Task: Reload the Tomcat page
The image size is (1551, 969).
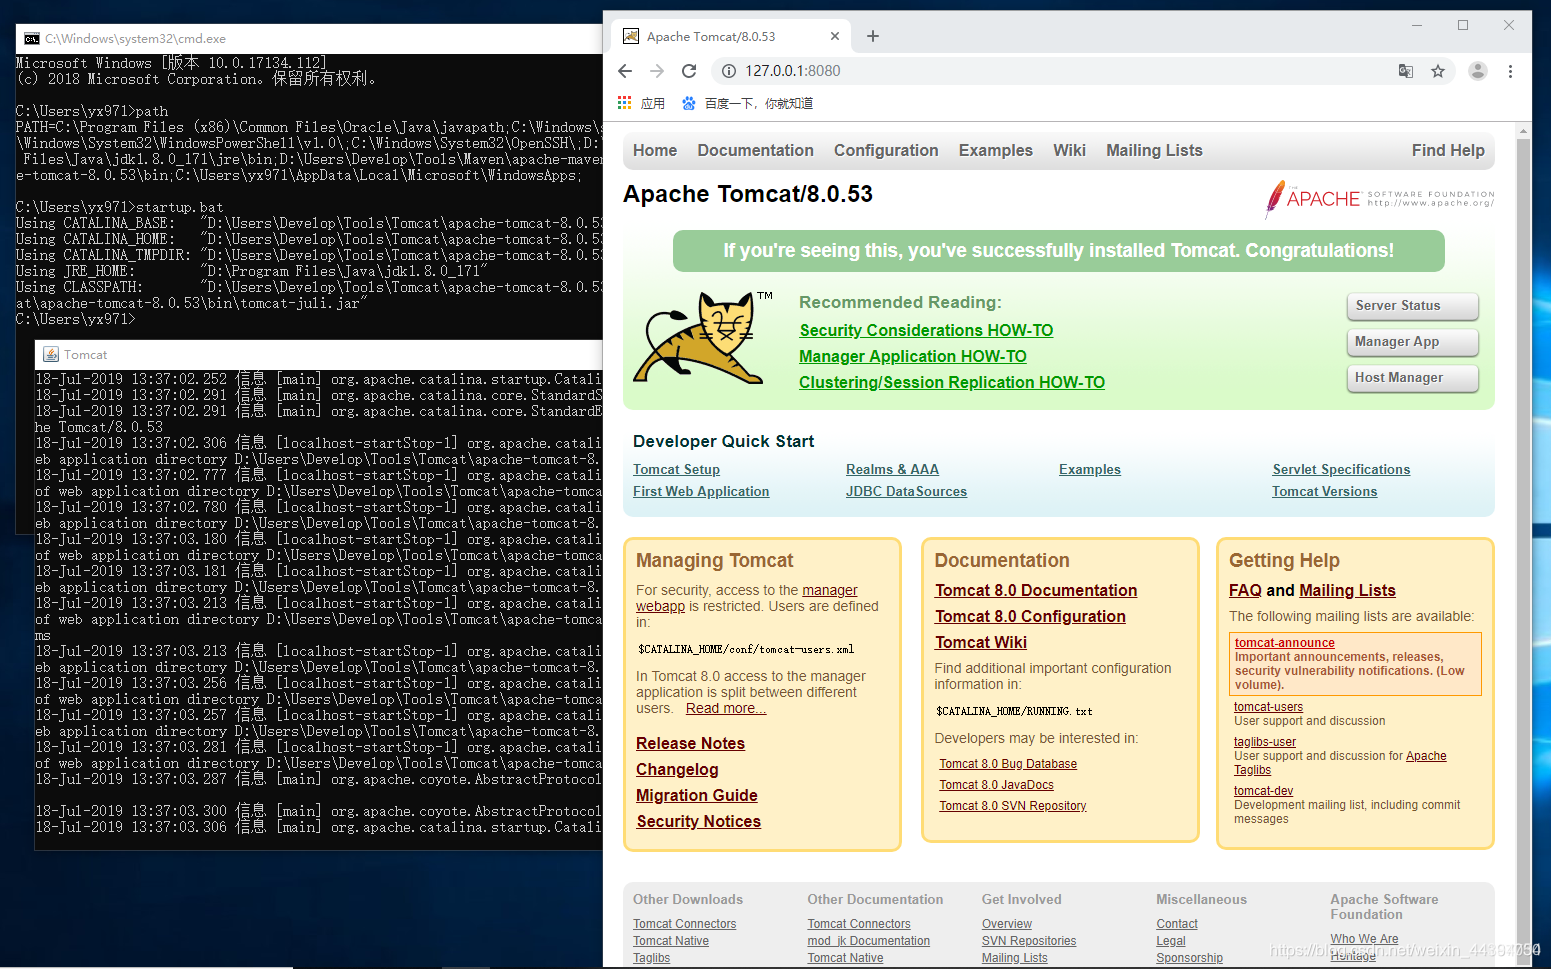Action: click(x=689, y=71)
